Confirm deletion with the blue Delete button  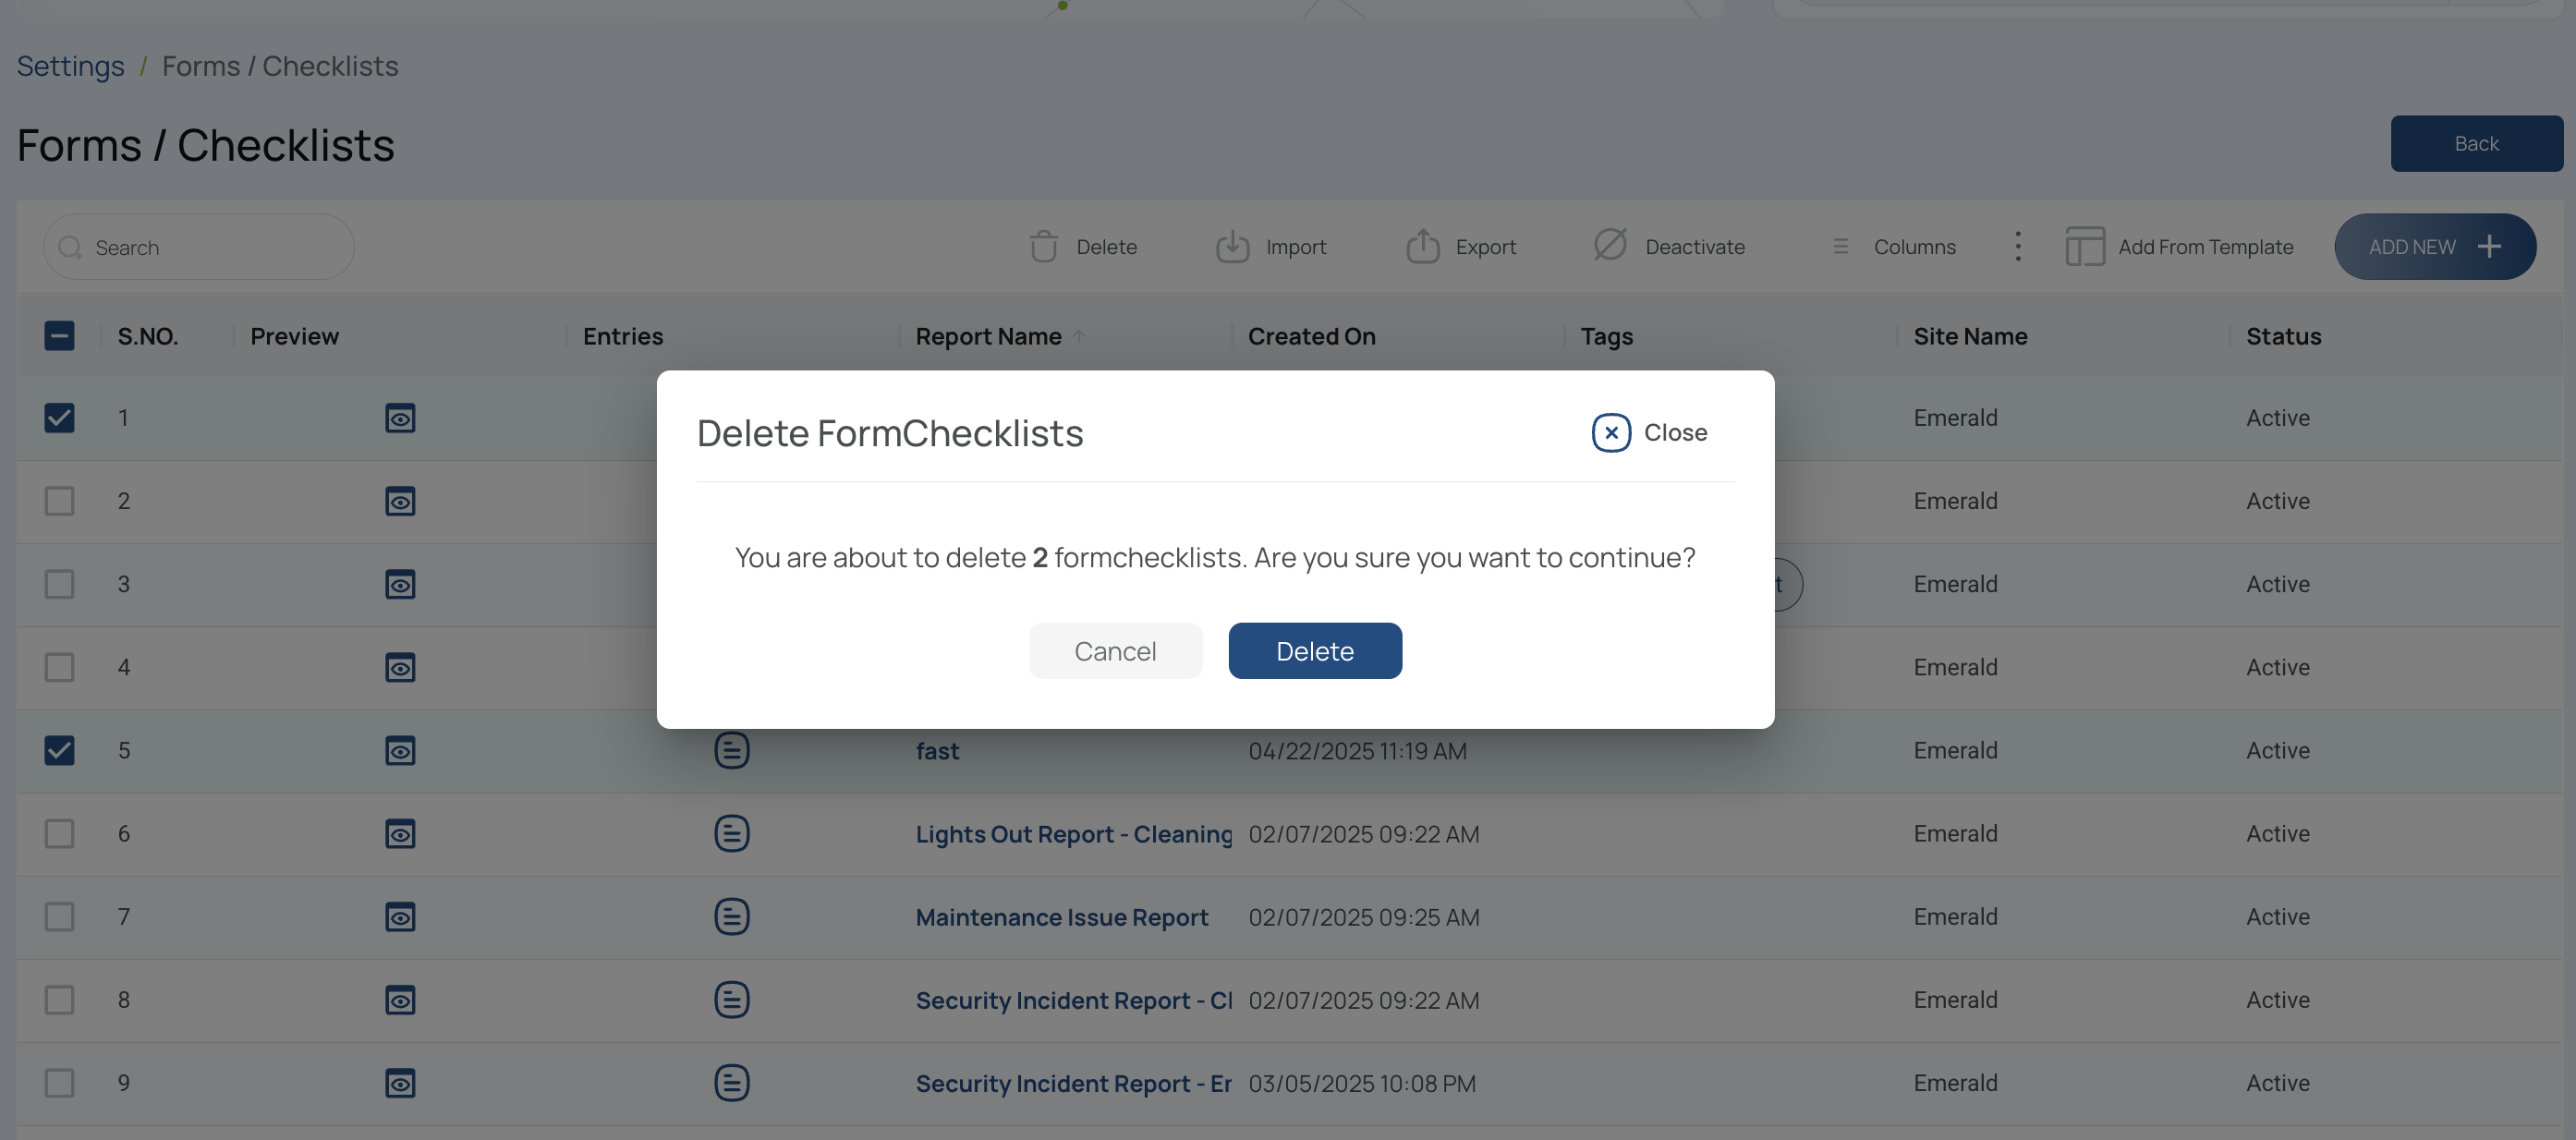[1315, 651]
